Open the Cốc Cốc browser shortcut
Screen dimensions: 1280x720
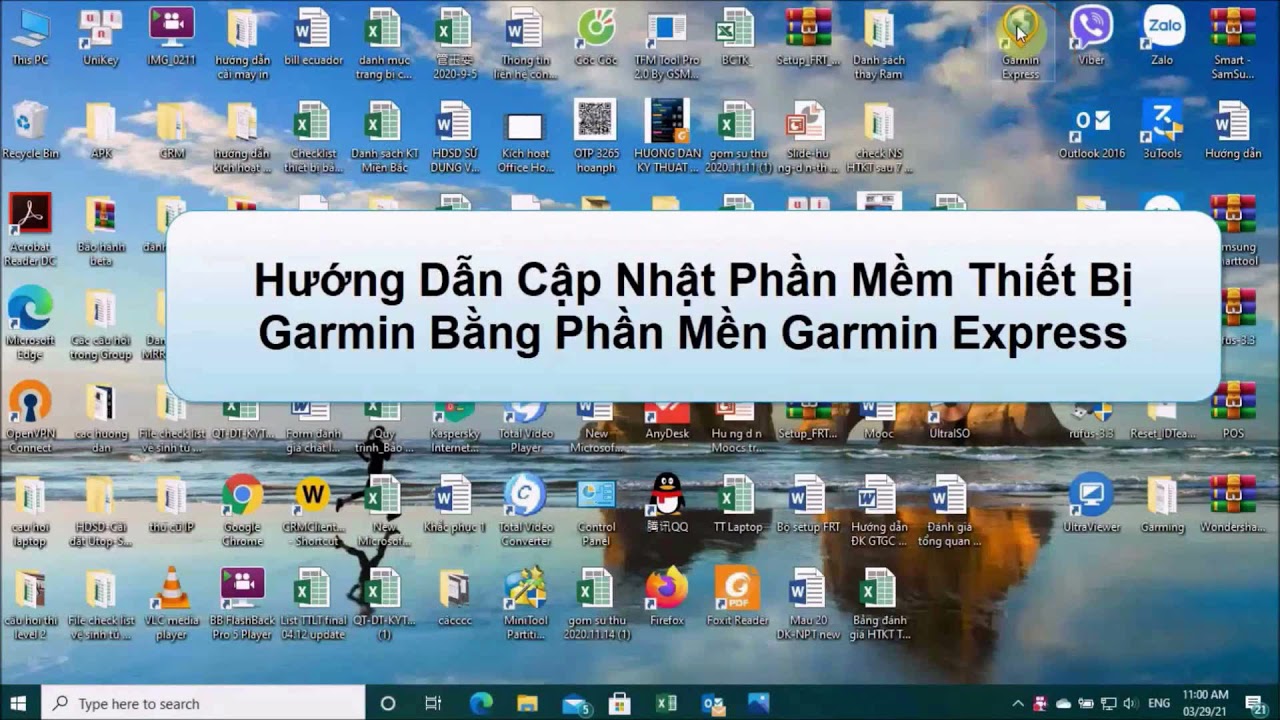596,37
